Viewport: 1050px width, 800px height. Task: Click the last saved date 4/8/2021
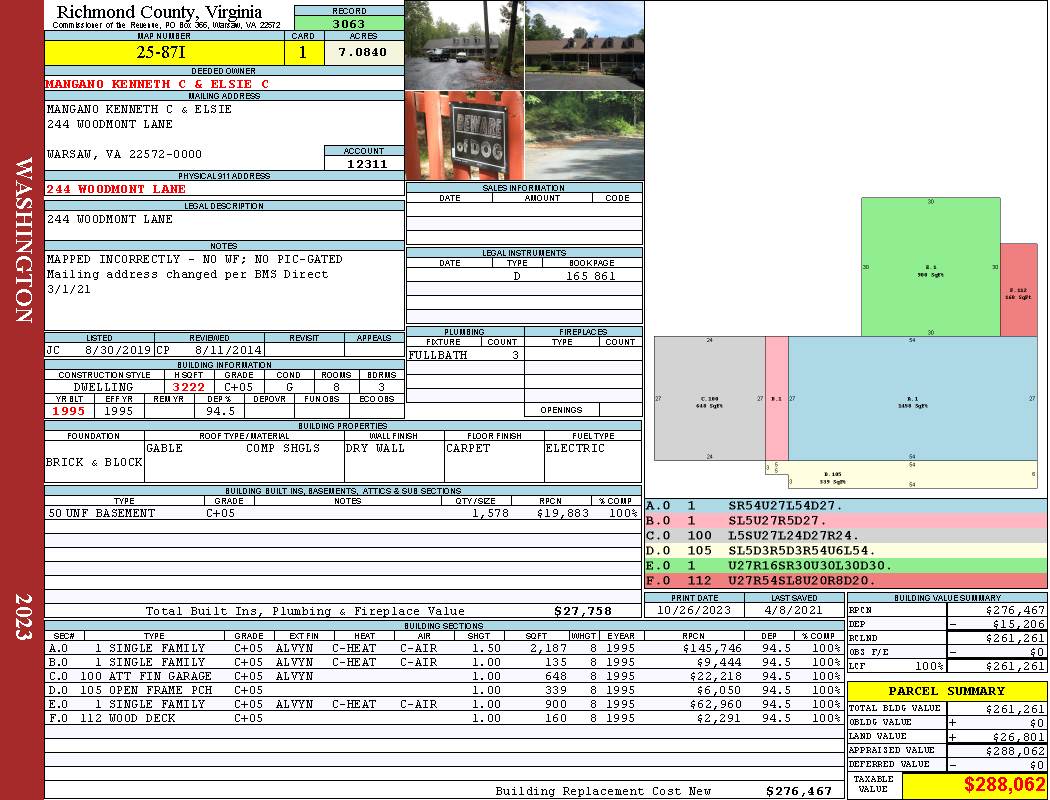point(794,611)
